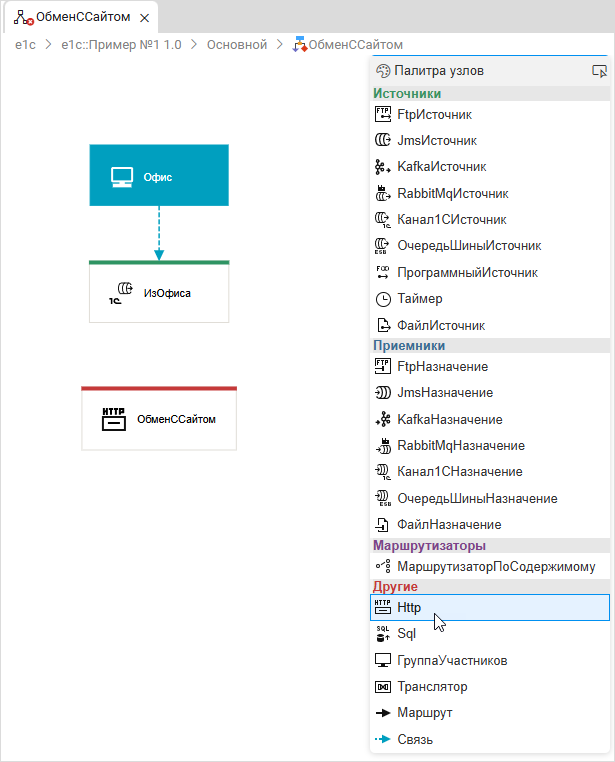The height and width of the screenshot is (762, 615).
Task: Click the dashed link from Офис to ИзОфиса
Action: click(159, 233)
